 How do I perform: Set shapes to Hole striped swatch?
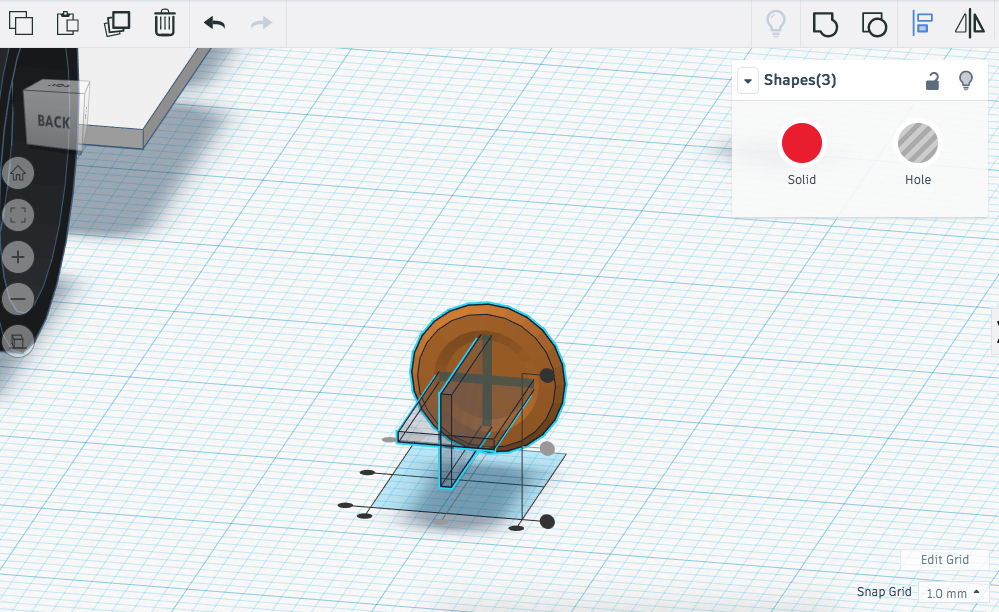tap(917, 143)
